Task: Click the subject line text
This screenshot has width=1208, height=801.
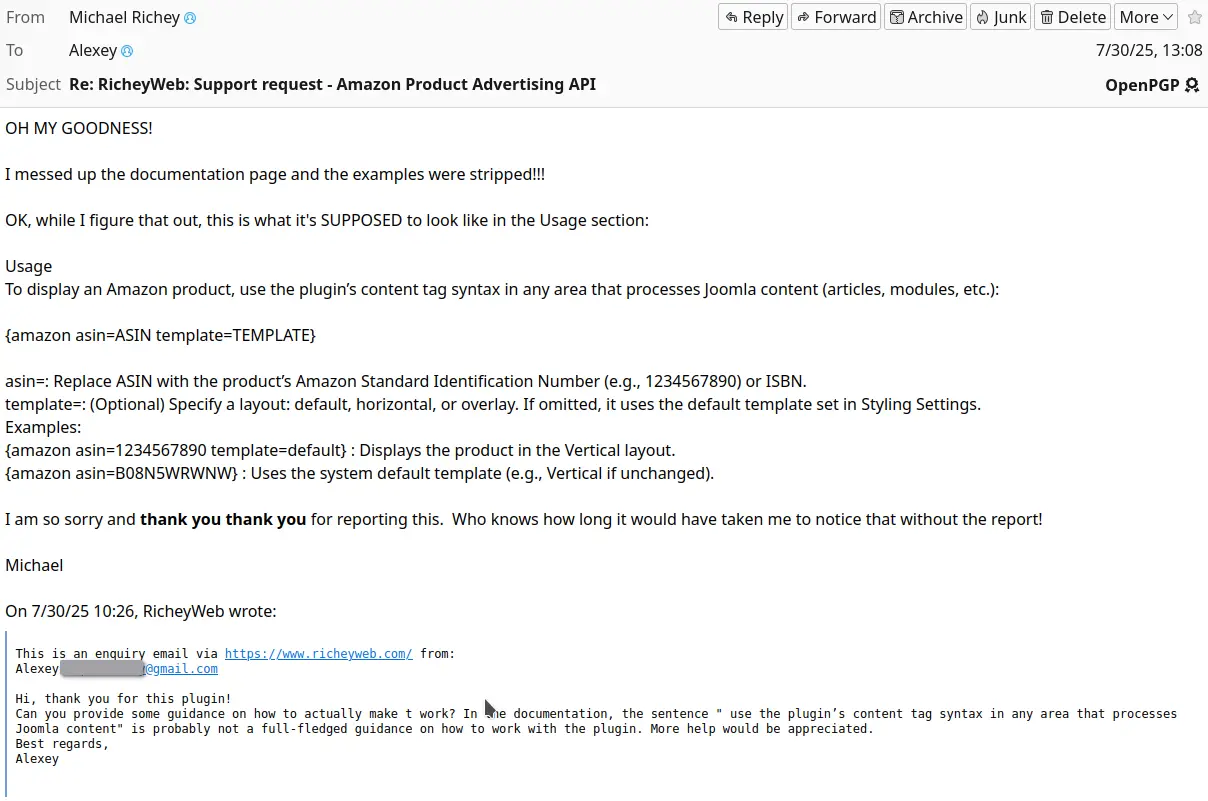Action: click(x=332, y=84)
